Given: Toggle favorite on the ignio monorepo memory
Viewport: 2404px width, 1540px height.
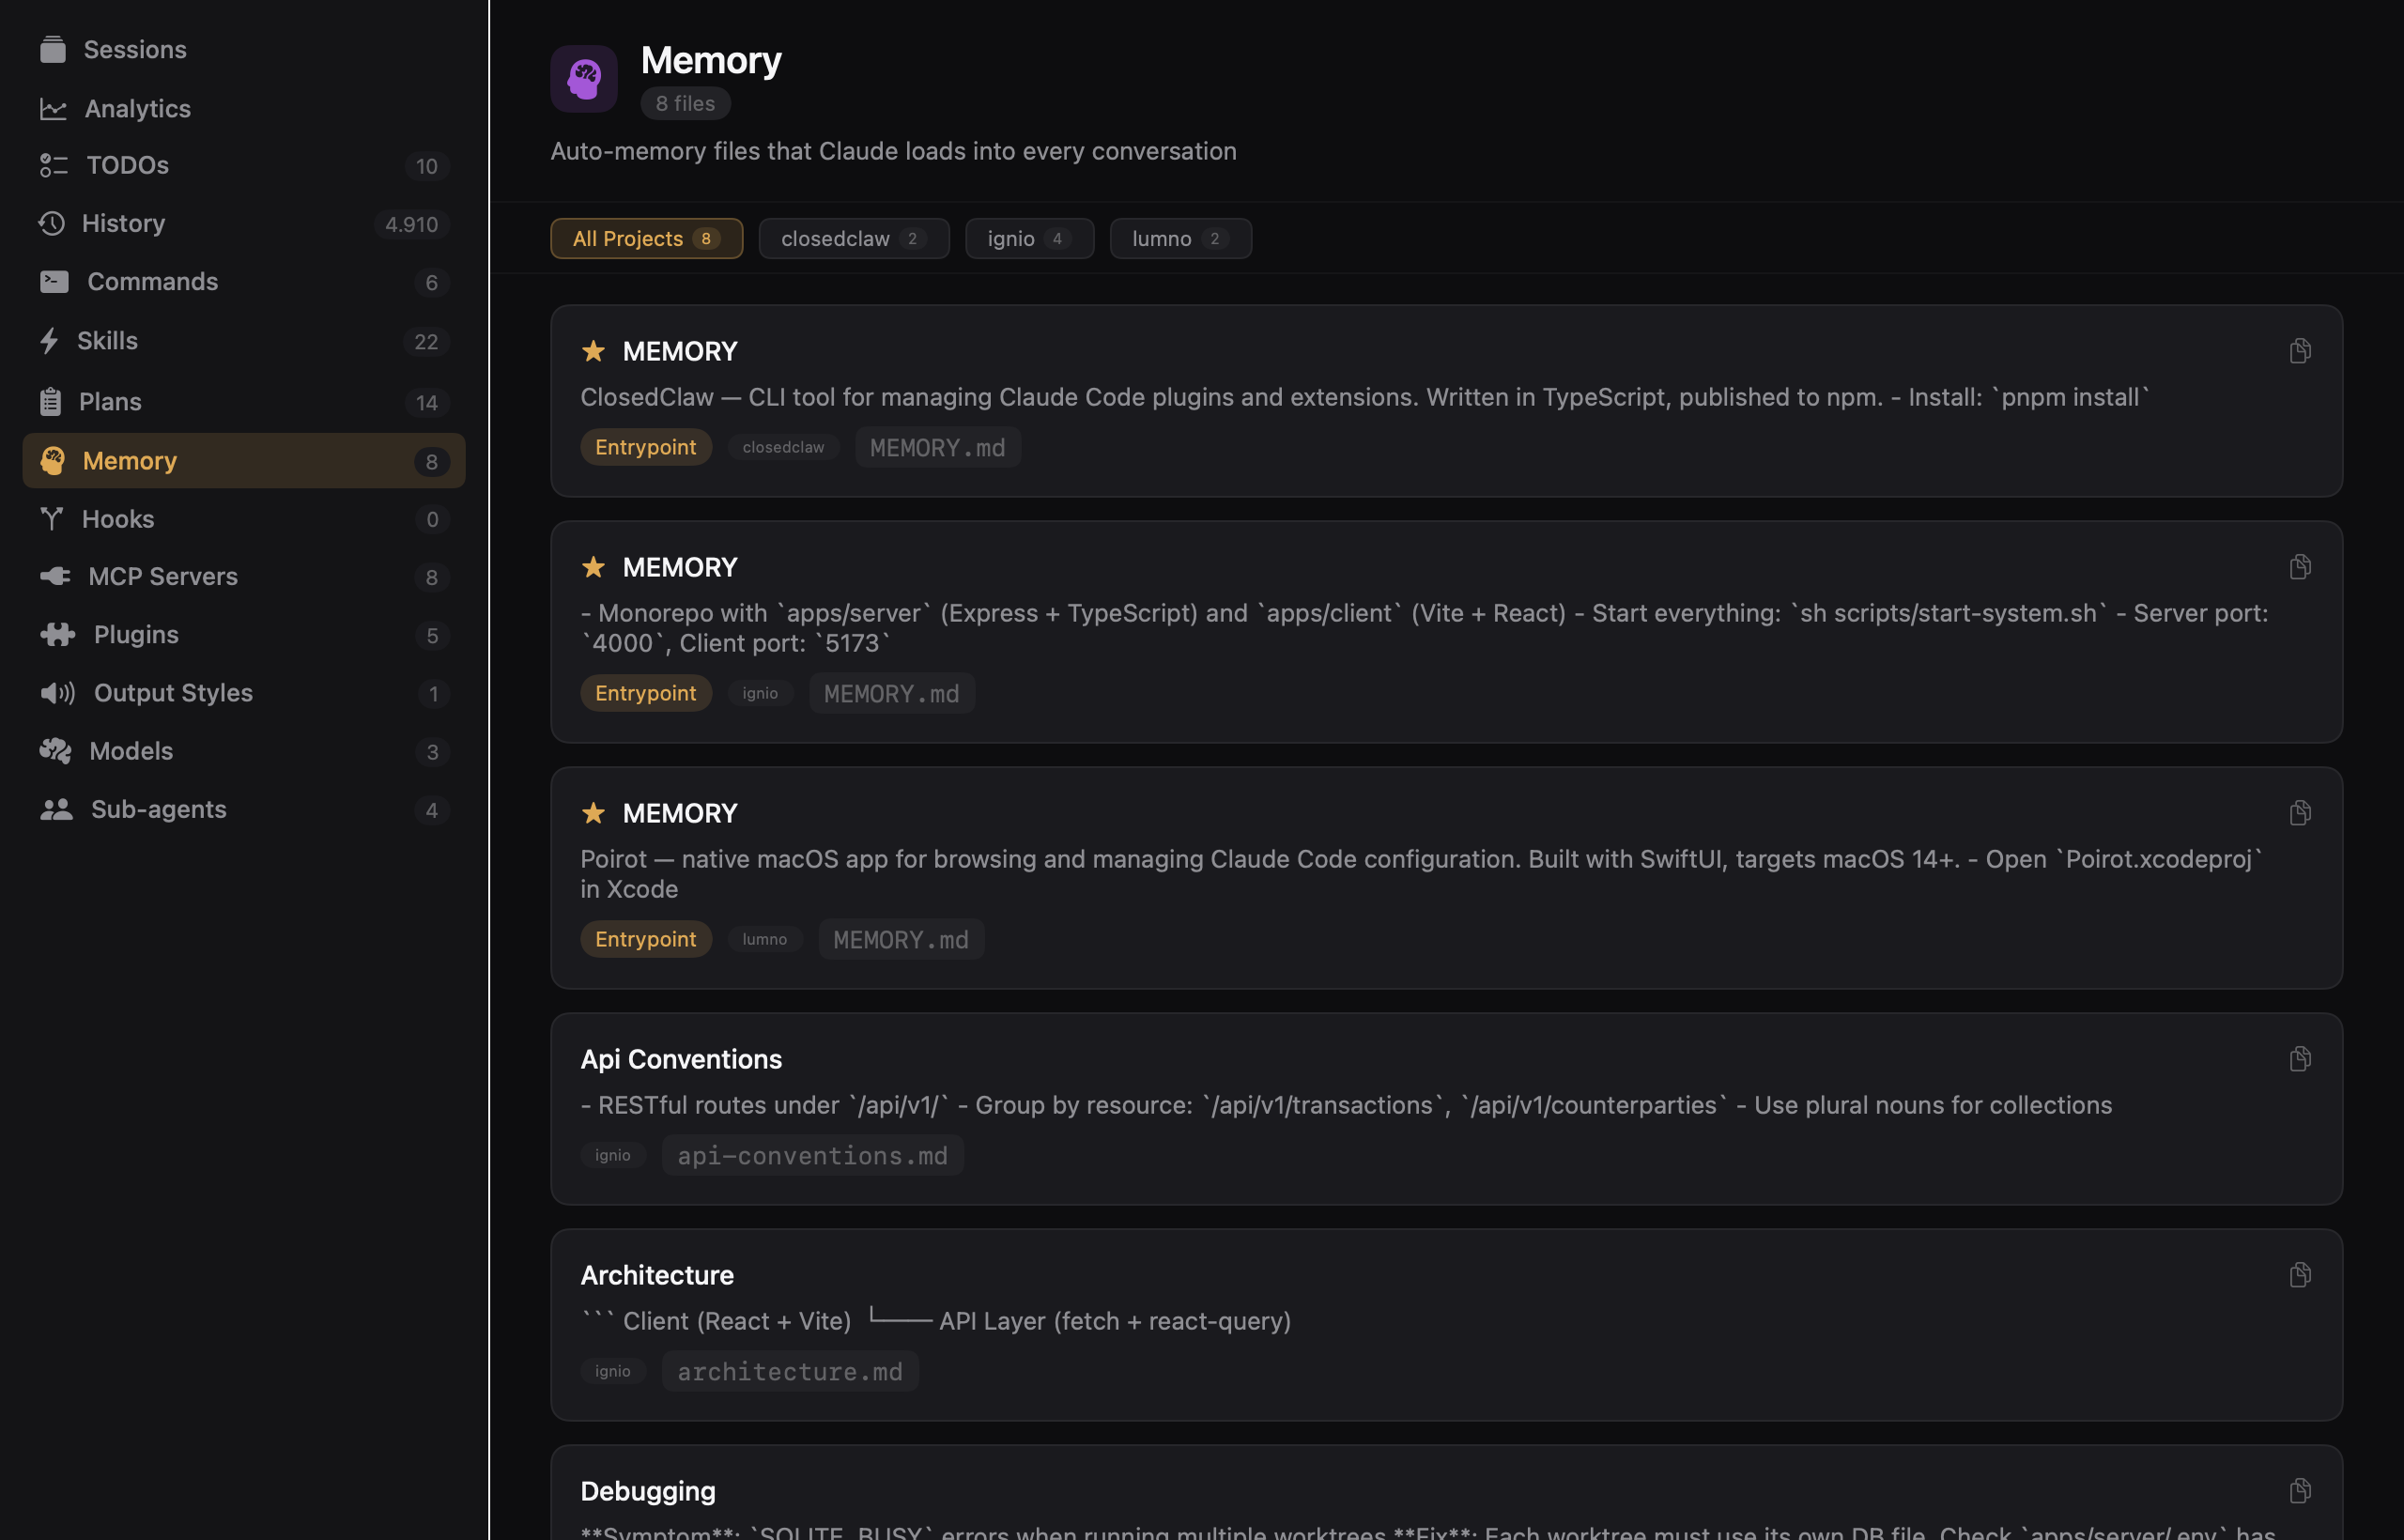Looking at the screenshot, I should [594, 567].
